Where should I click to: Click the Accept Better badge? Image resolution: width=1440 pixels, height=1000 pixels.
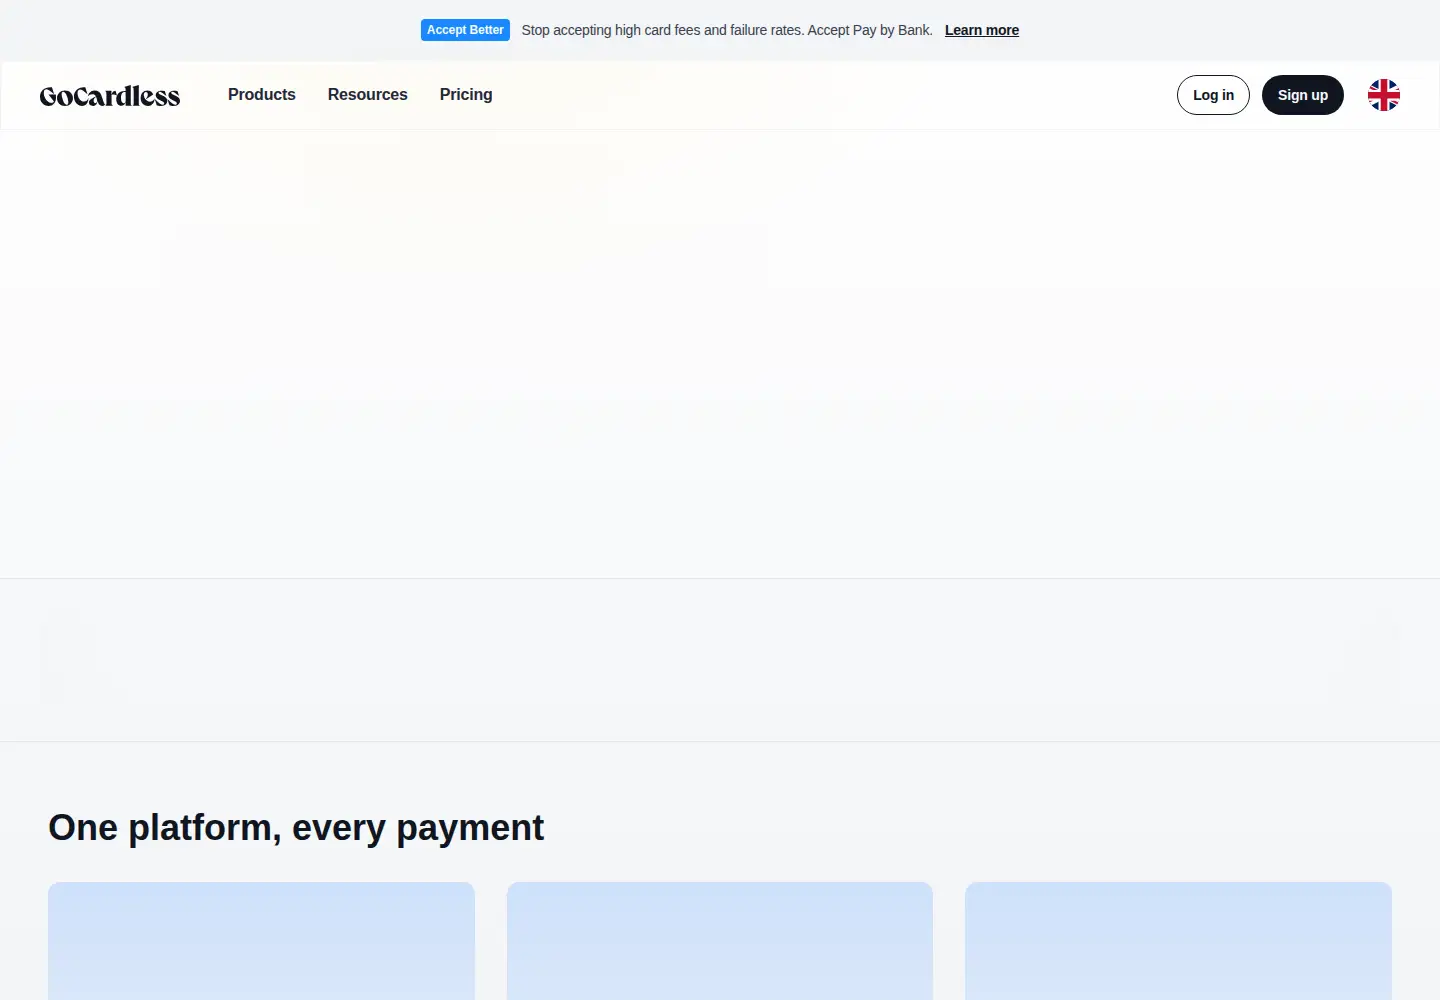click(465, 30)
